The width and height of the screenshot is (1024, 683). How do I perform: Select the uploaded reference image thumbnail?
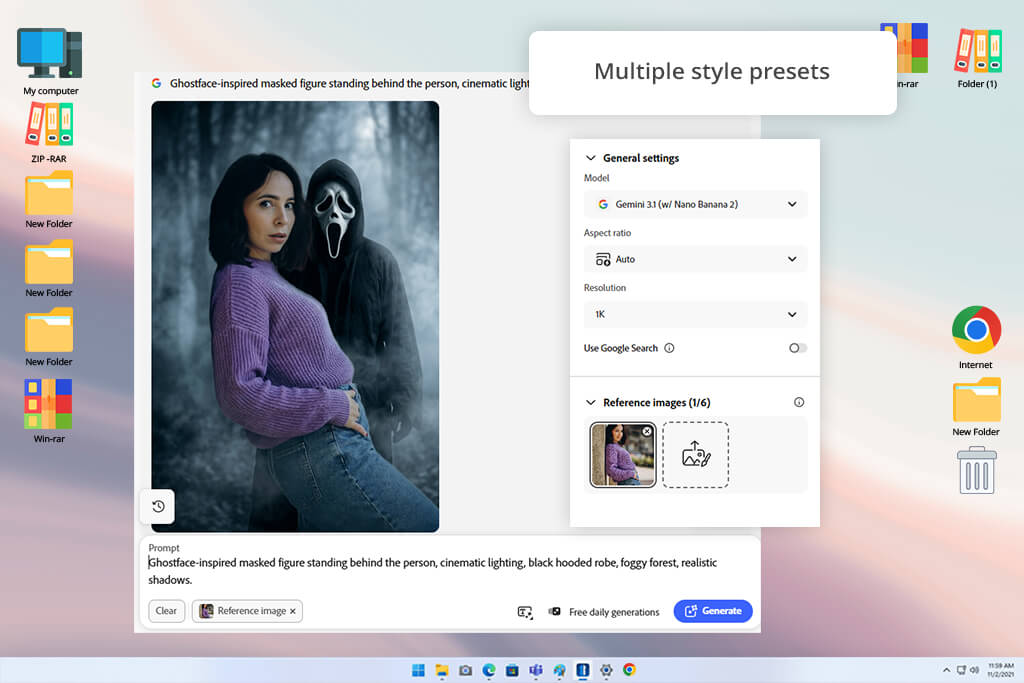(622, 455)
